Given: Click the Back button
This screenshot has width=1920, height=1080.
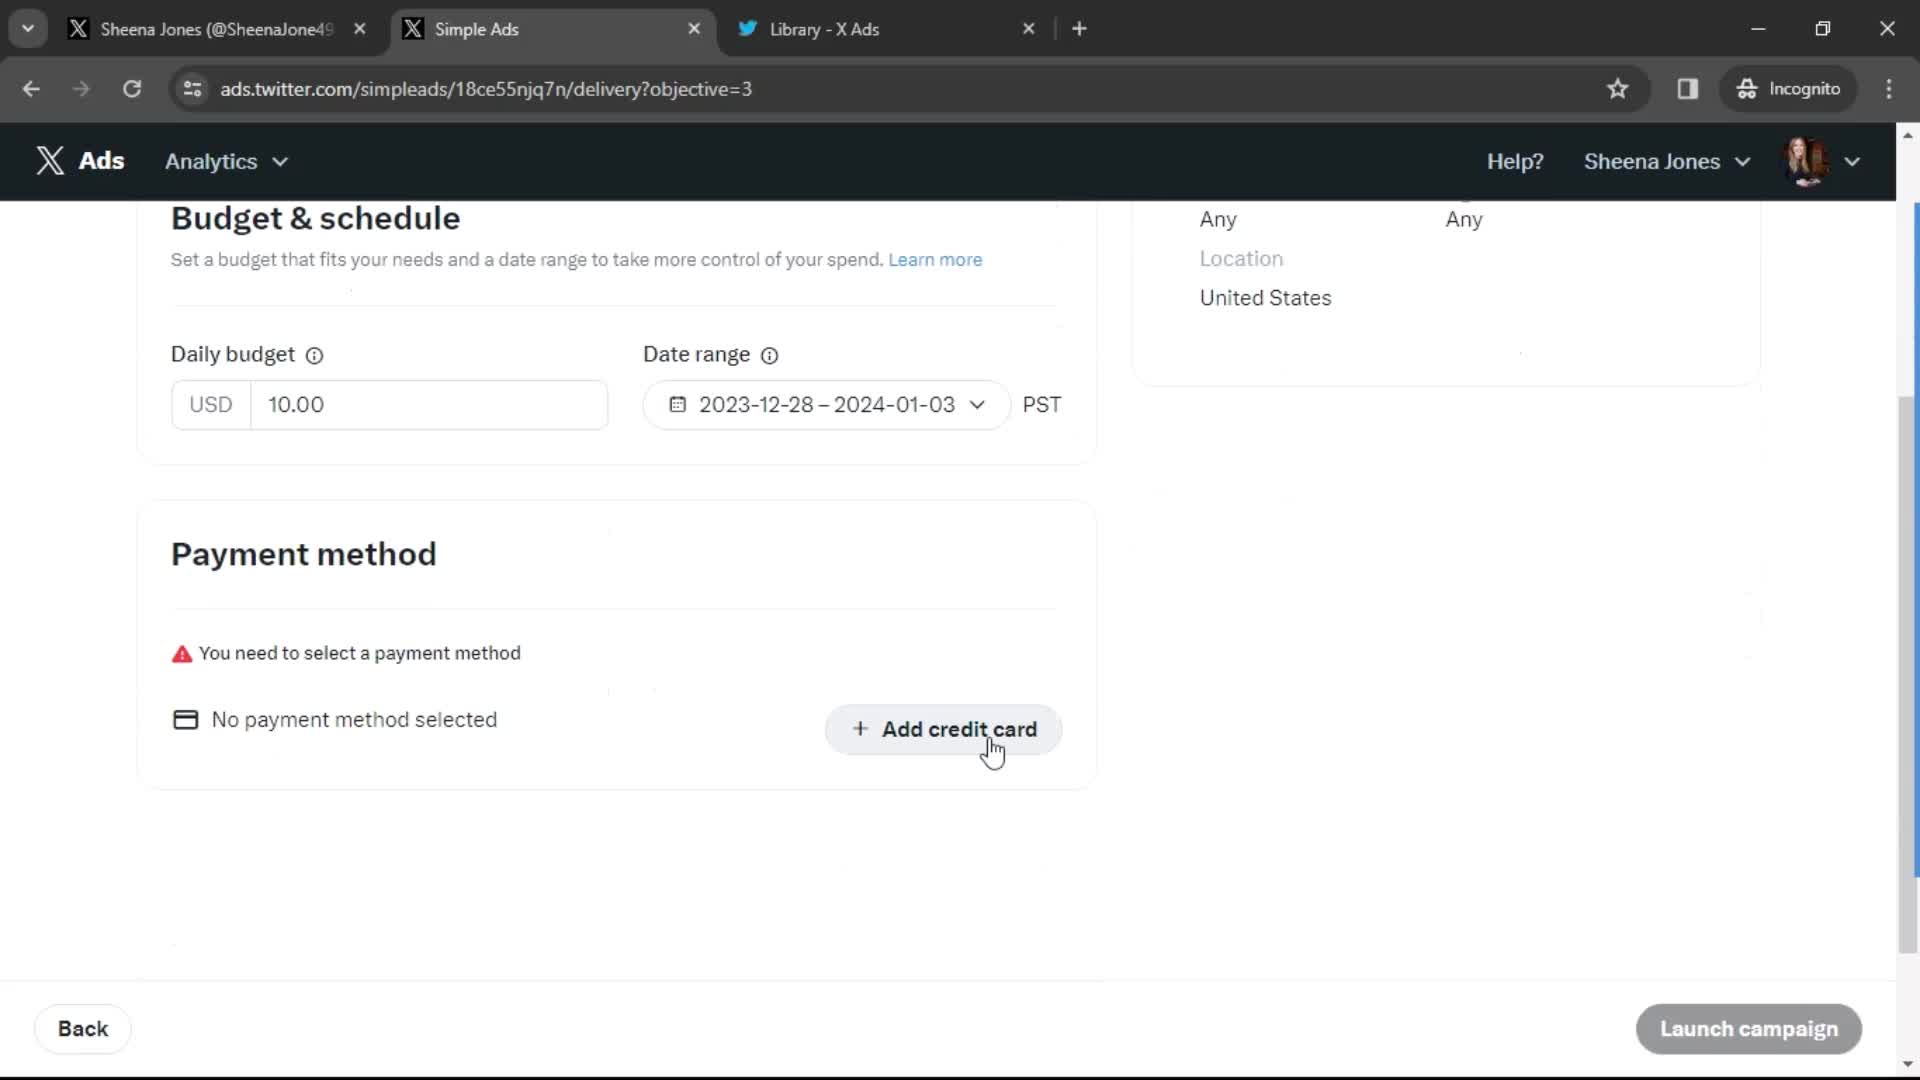Looking at the screenshot, I should [x=82, y=1027].
